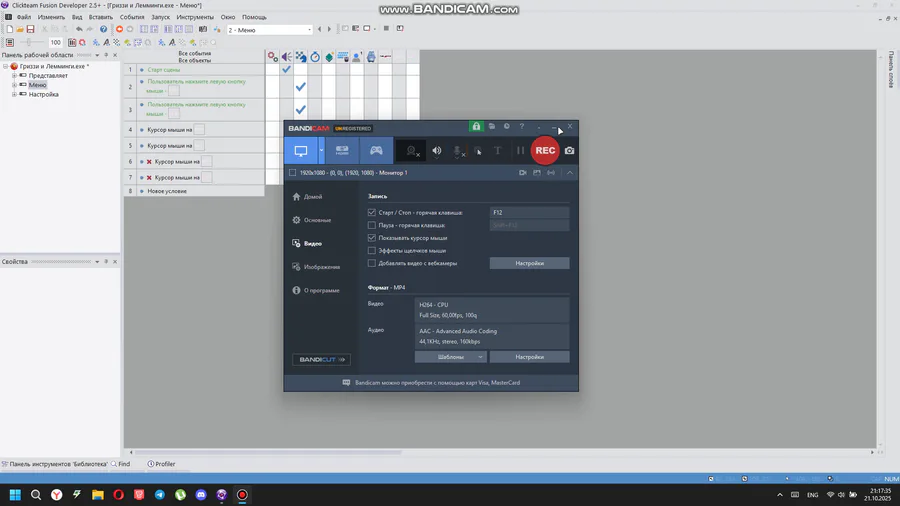Click the pause icon next to REC
Image resolution: width=900 pixels, height=506 pixels.
[x=521, y=151]
